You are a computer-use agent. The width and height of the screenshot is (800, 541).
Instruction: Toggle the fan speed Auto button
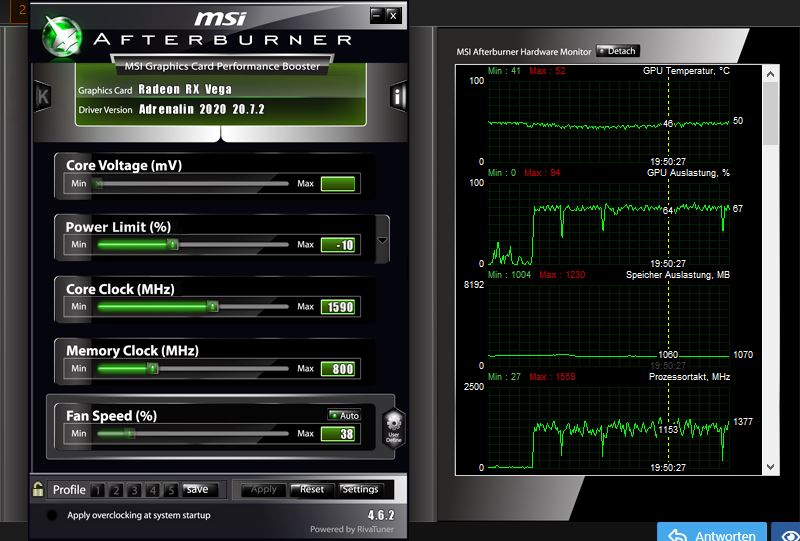click(x=344, y=415)
